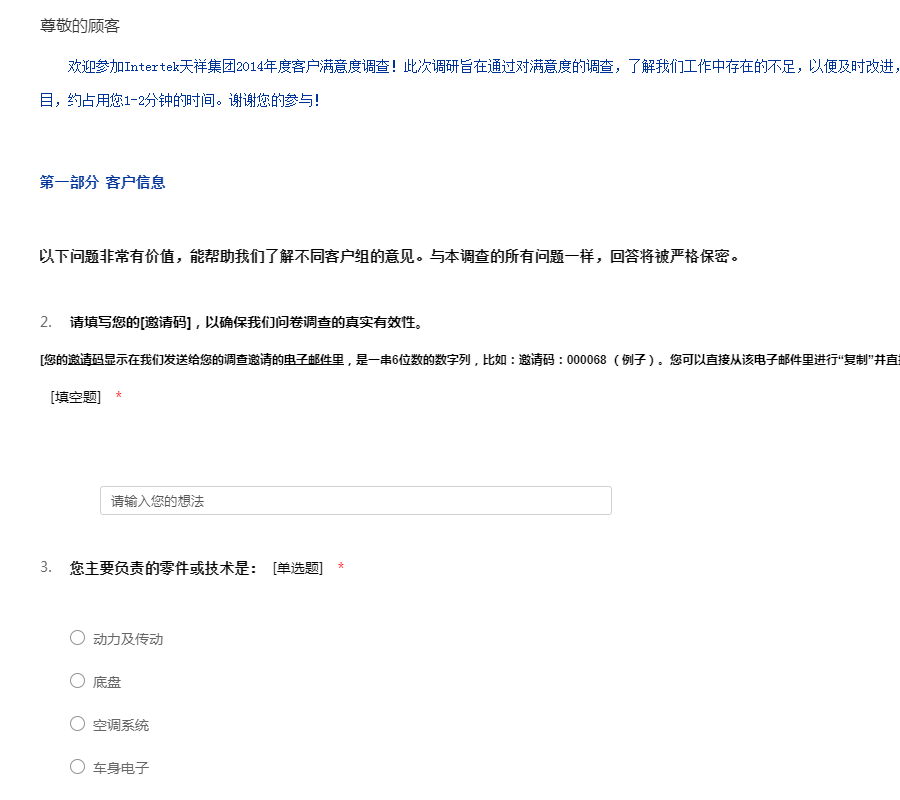Click the bold note starting 以下问题非常有价值
The width and height of the screenshot is (900, 800).
click(x=390, y=256)
